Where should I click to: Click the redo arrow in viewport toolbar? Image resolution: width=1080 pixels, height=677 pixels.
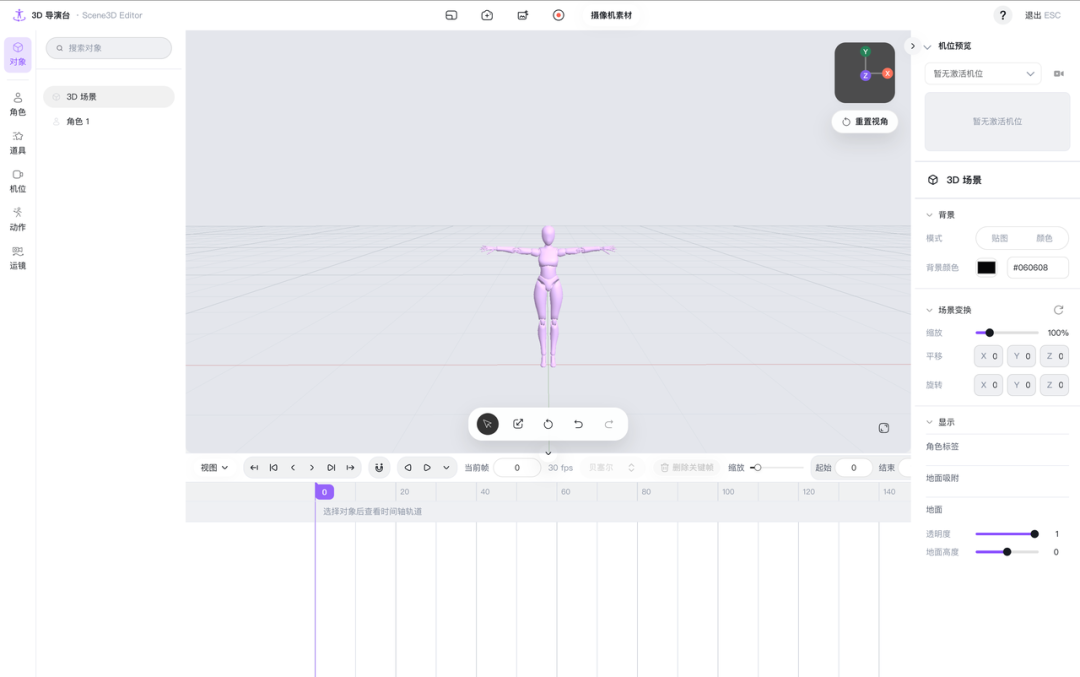[609, 424]
